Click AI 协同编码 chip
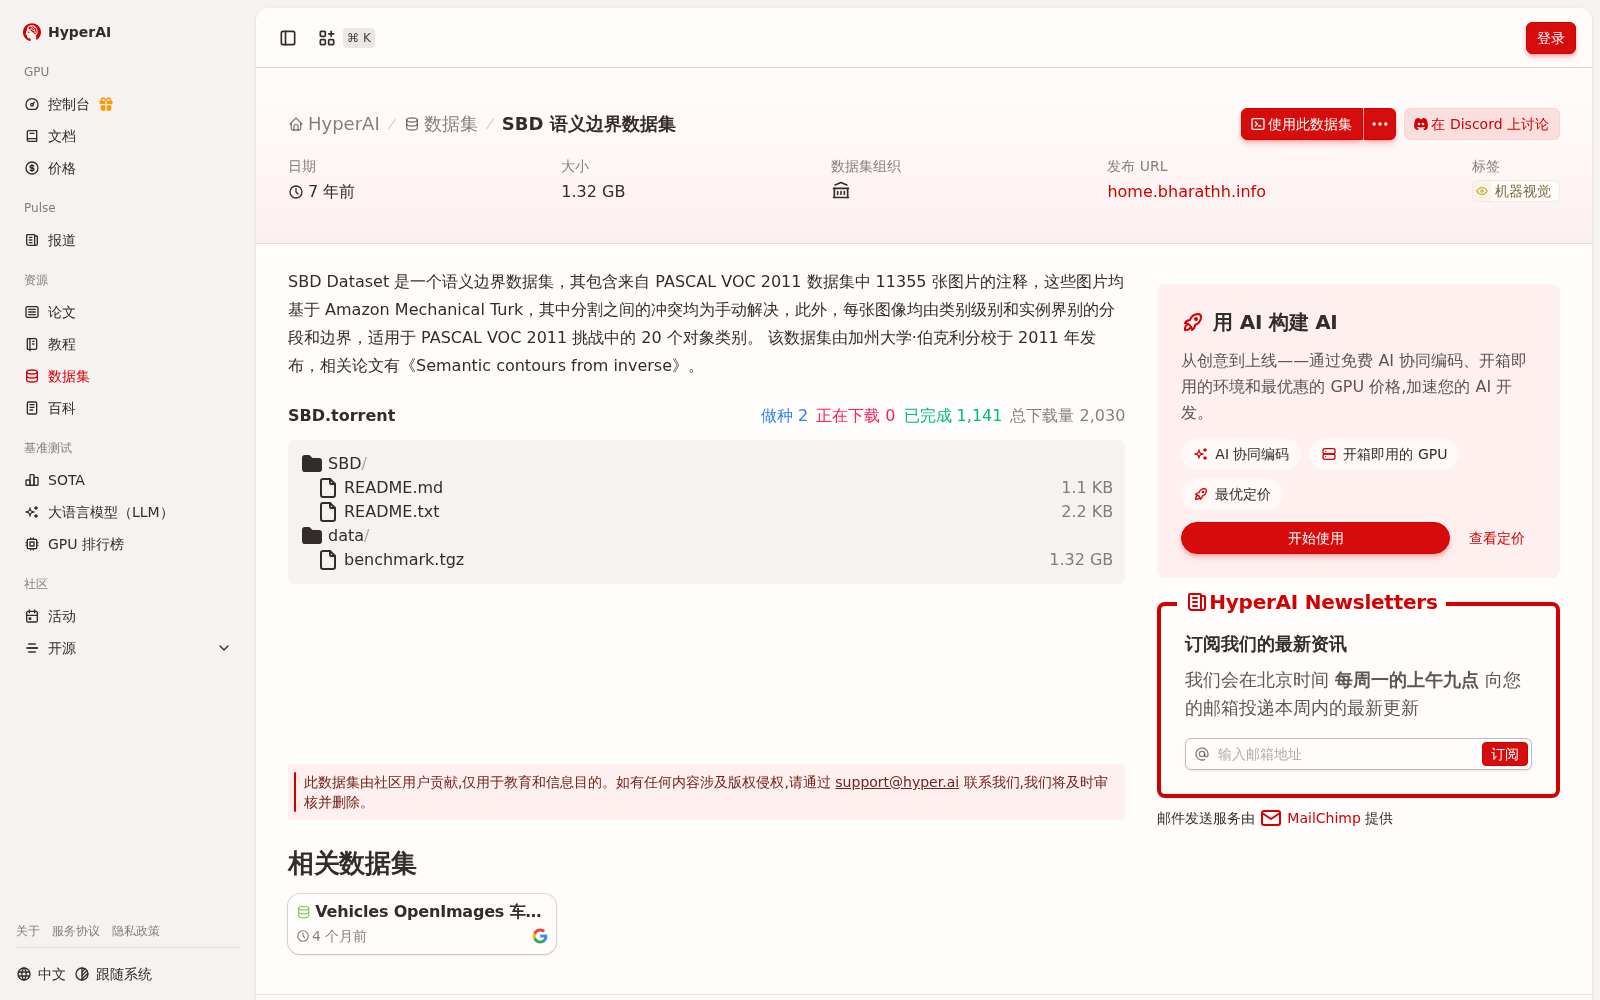 (x=1241, y=454)
